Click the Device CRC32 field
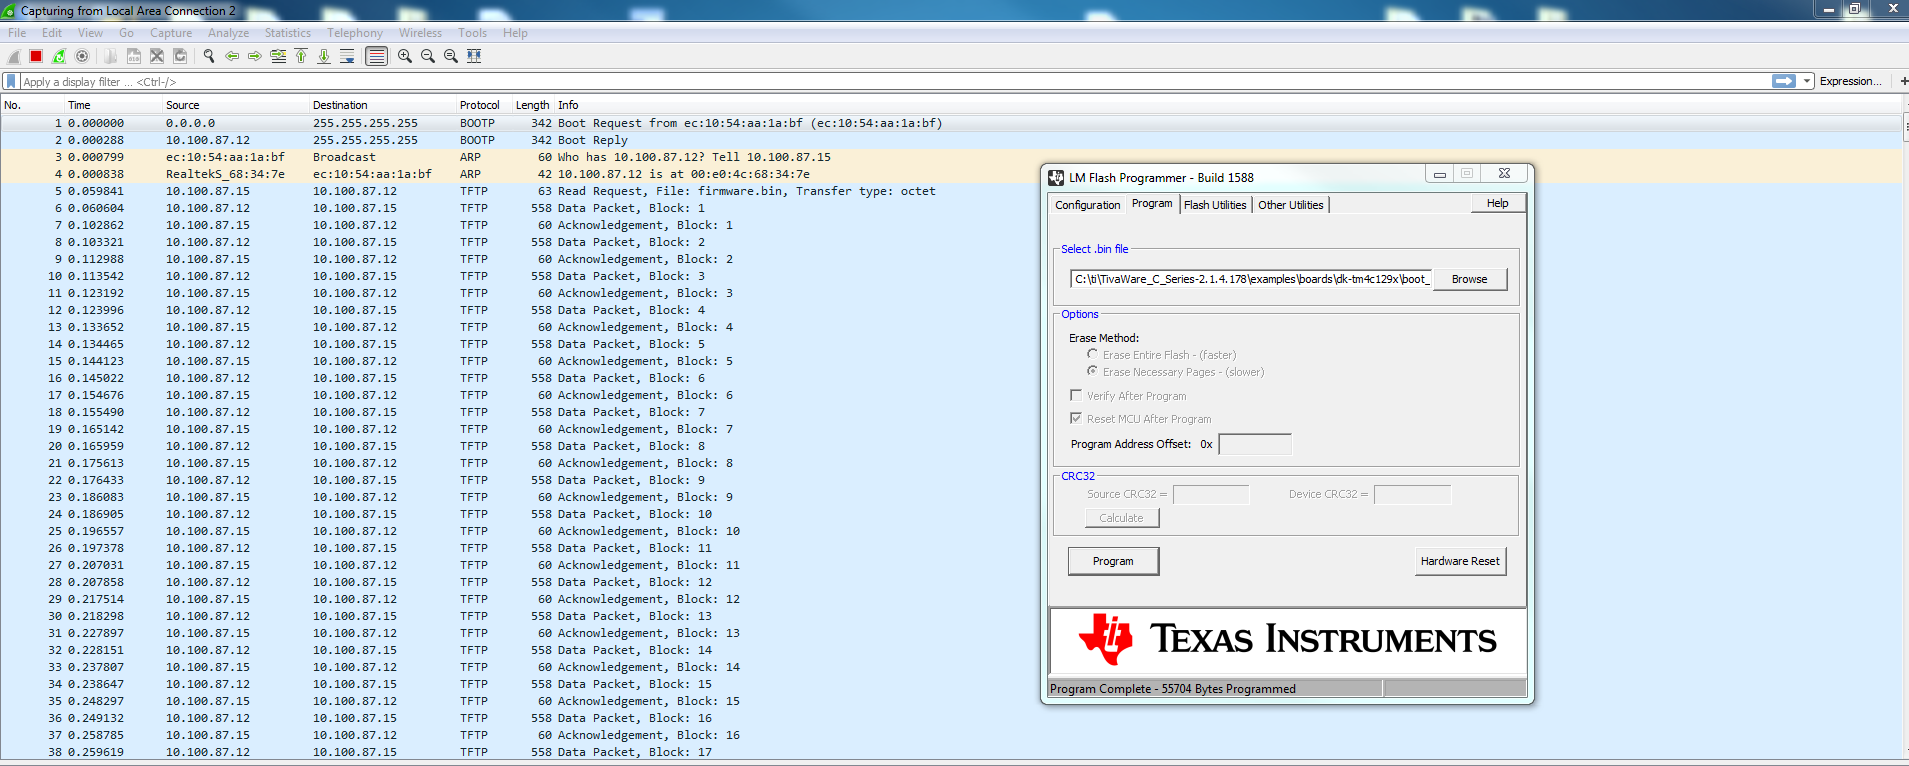1909x766 pixels. click(1412, 494)
